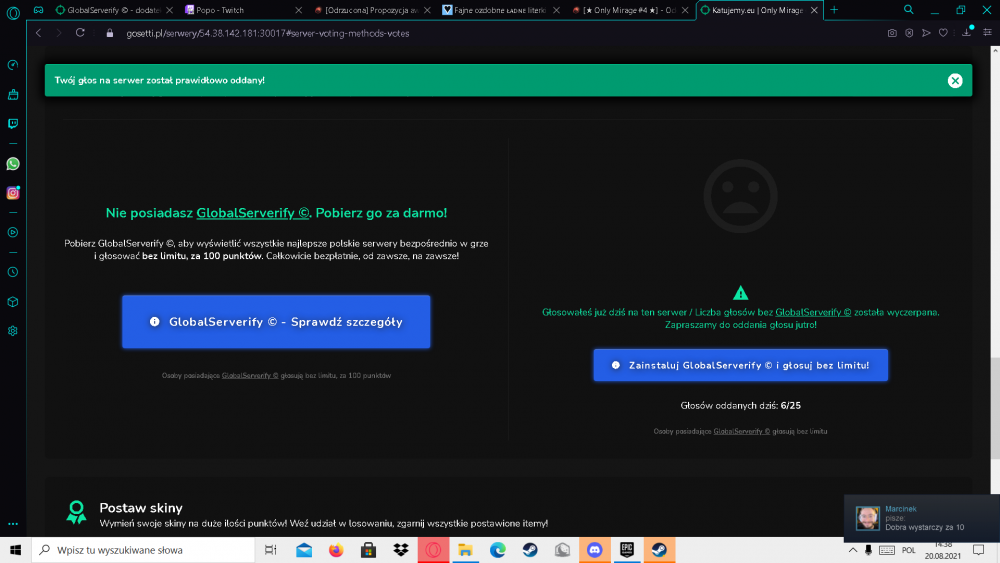Open Dropbox from taskbar
Screen dimensions: 1000x563
tap(401, 550)
